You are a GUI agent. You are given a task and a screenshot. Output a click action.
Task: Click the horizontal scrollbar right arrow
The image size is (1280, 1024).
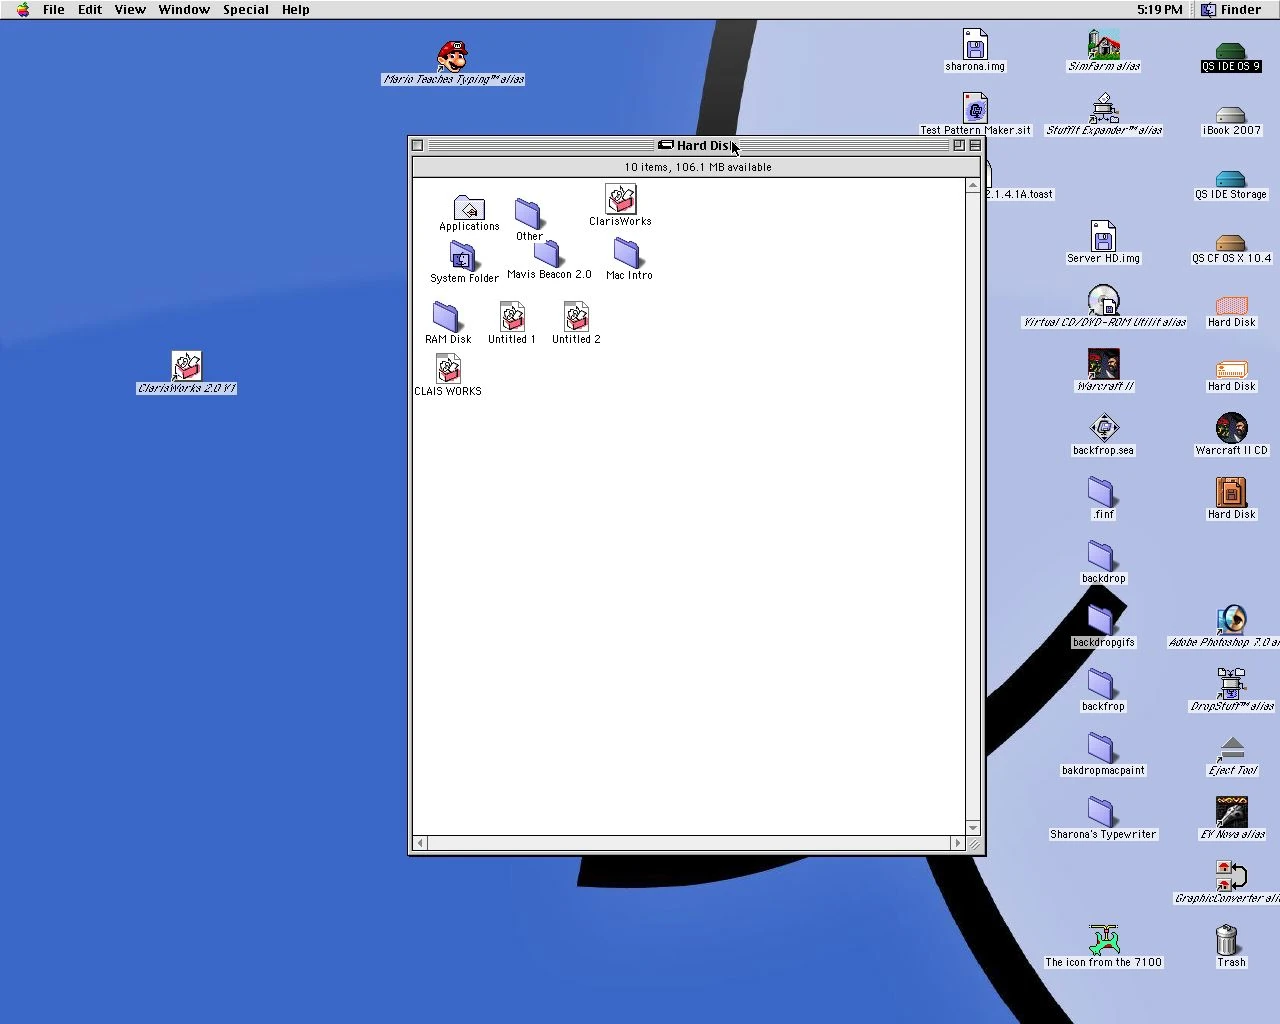[957, 844]
